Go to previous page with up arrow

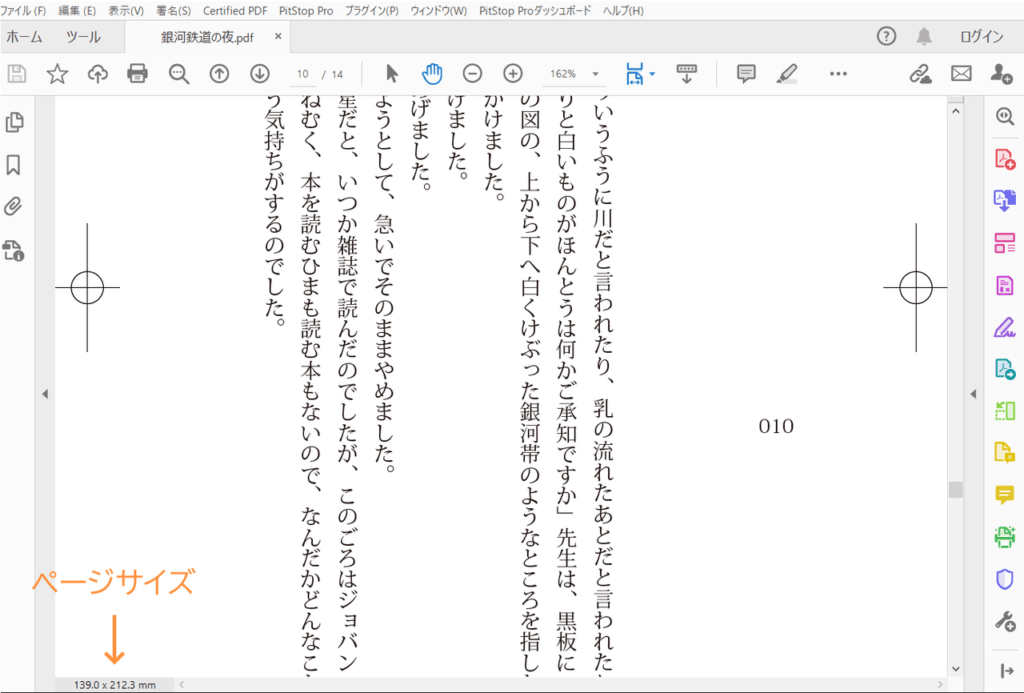click(219, 73)
